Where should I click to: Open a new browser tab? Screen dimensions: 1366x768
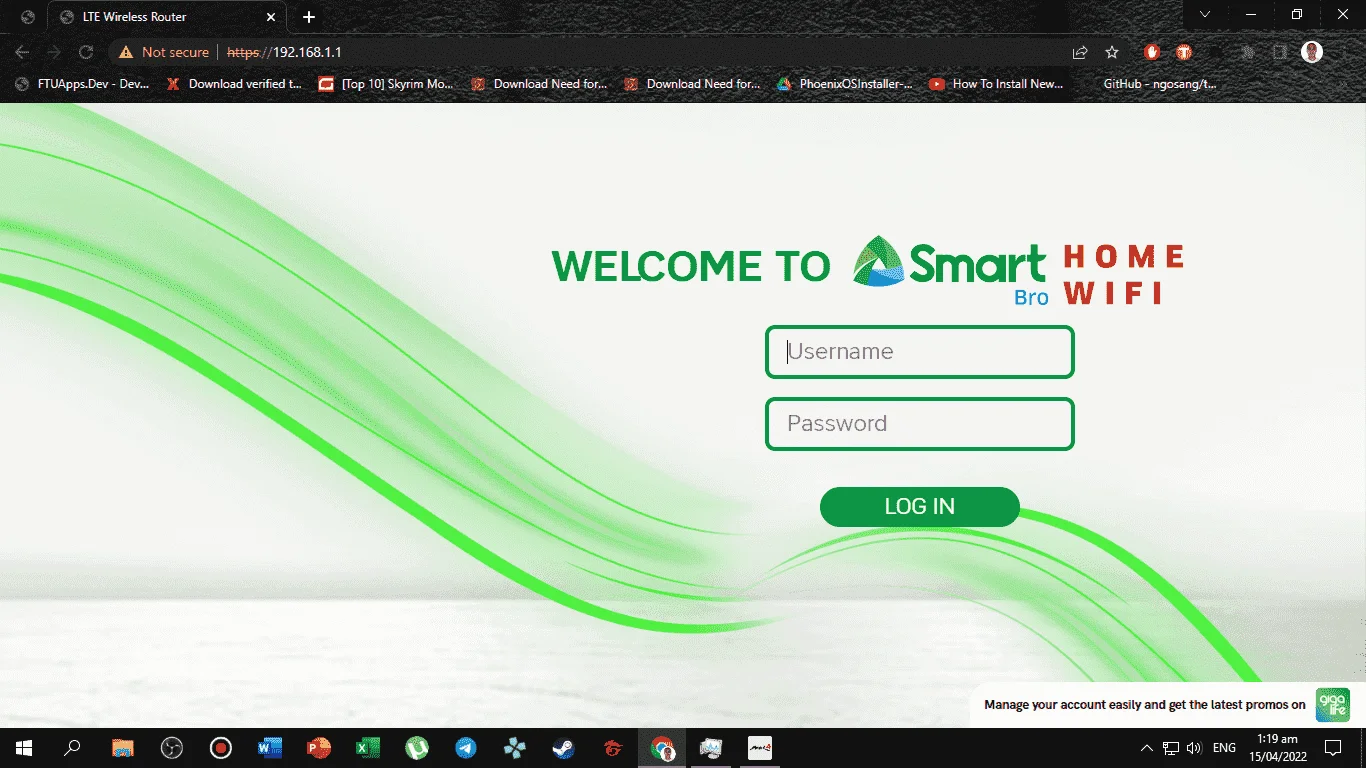tap(309, 17)
